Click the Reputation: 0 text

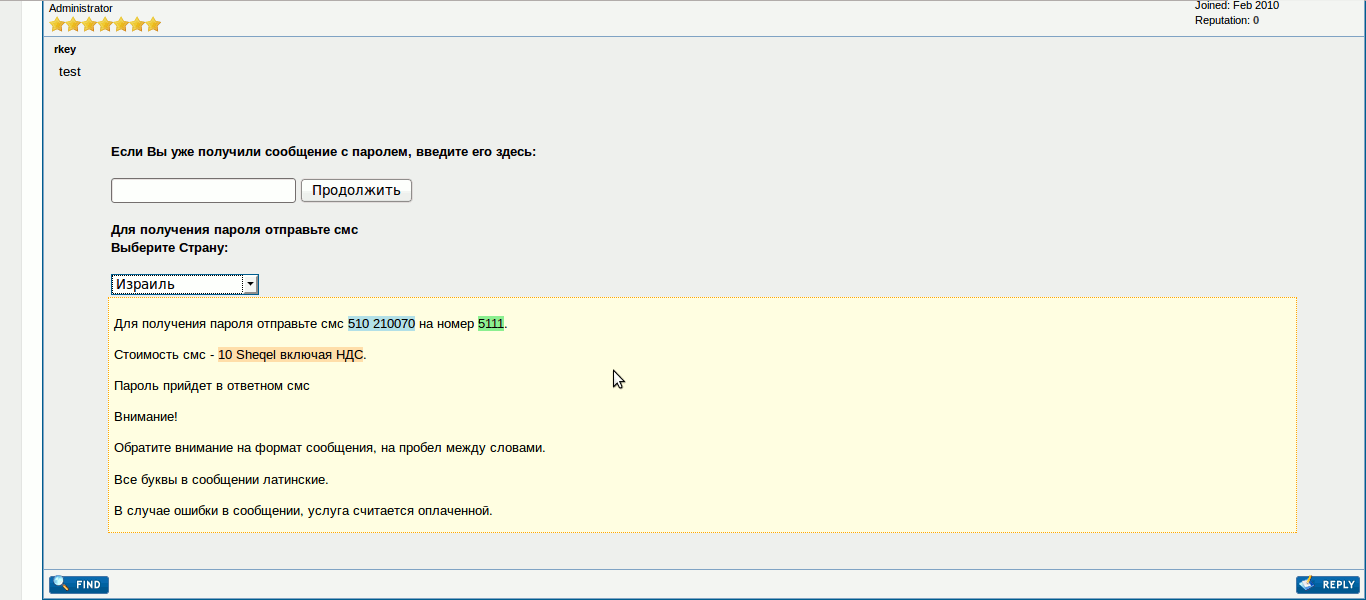(x=1226, y=20)
